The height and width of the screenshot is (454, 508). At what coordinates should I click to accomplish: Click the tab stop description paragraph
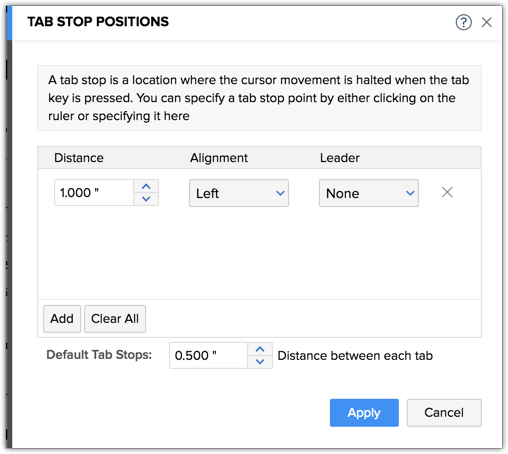[259, 98]
